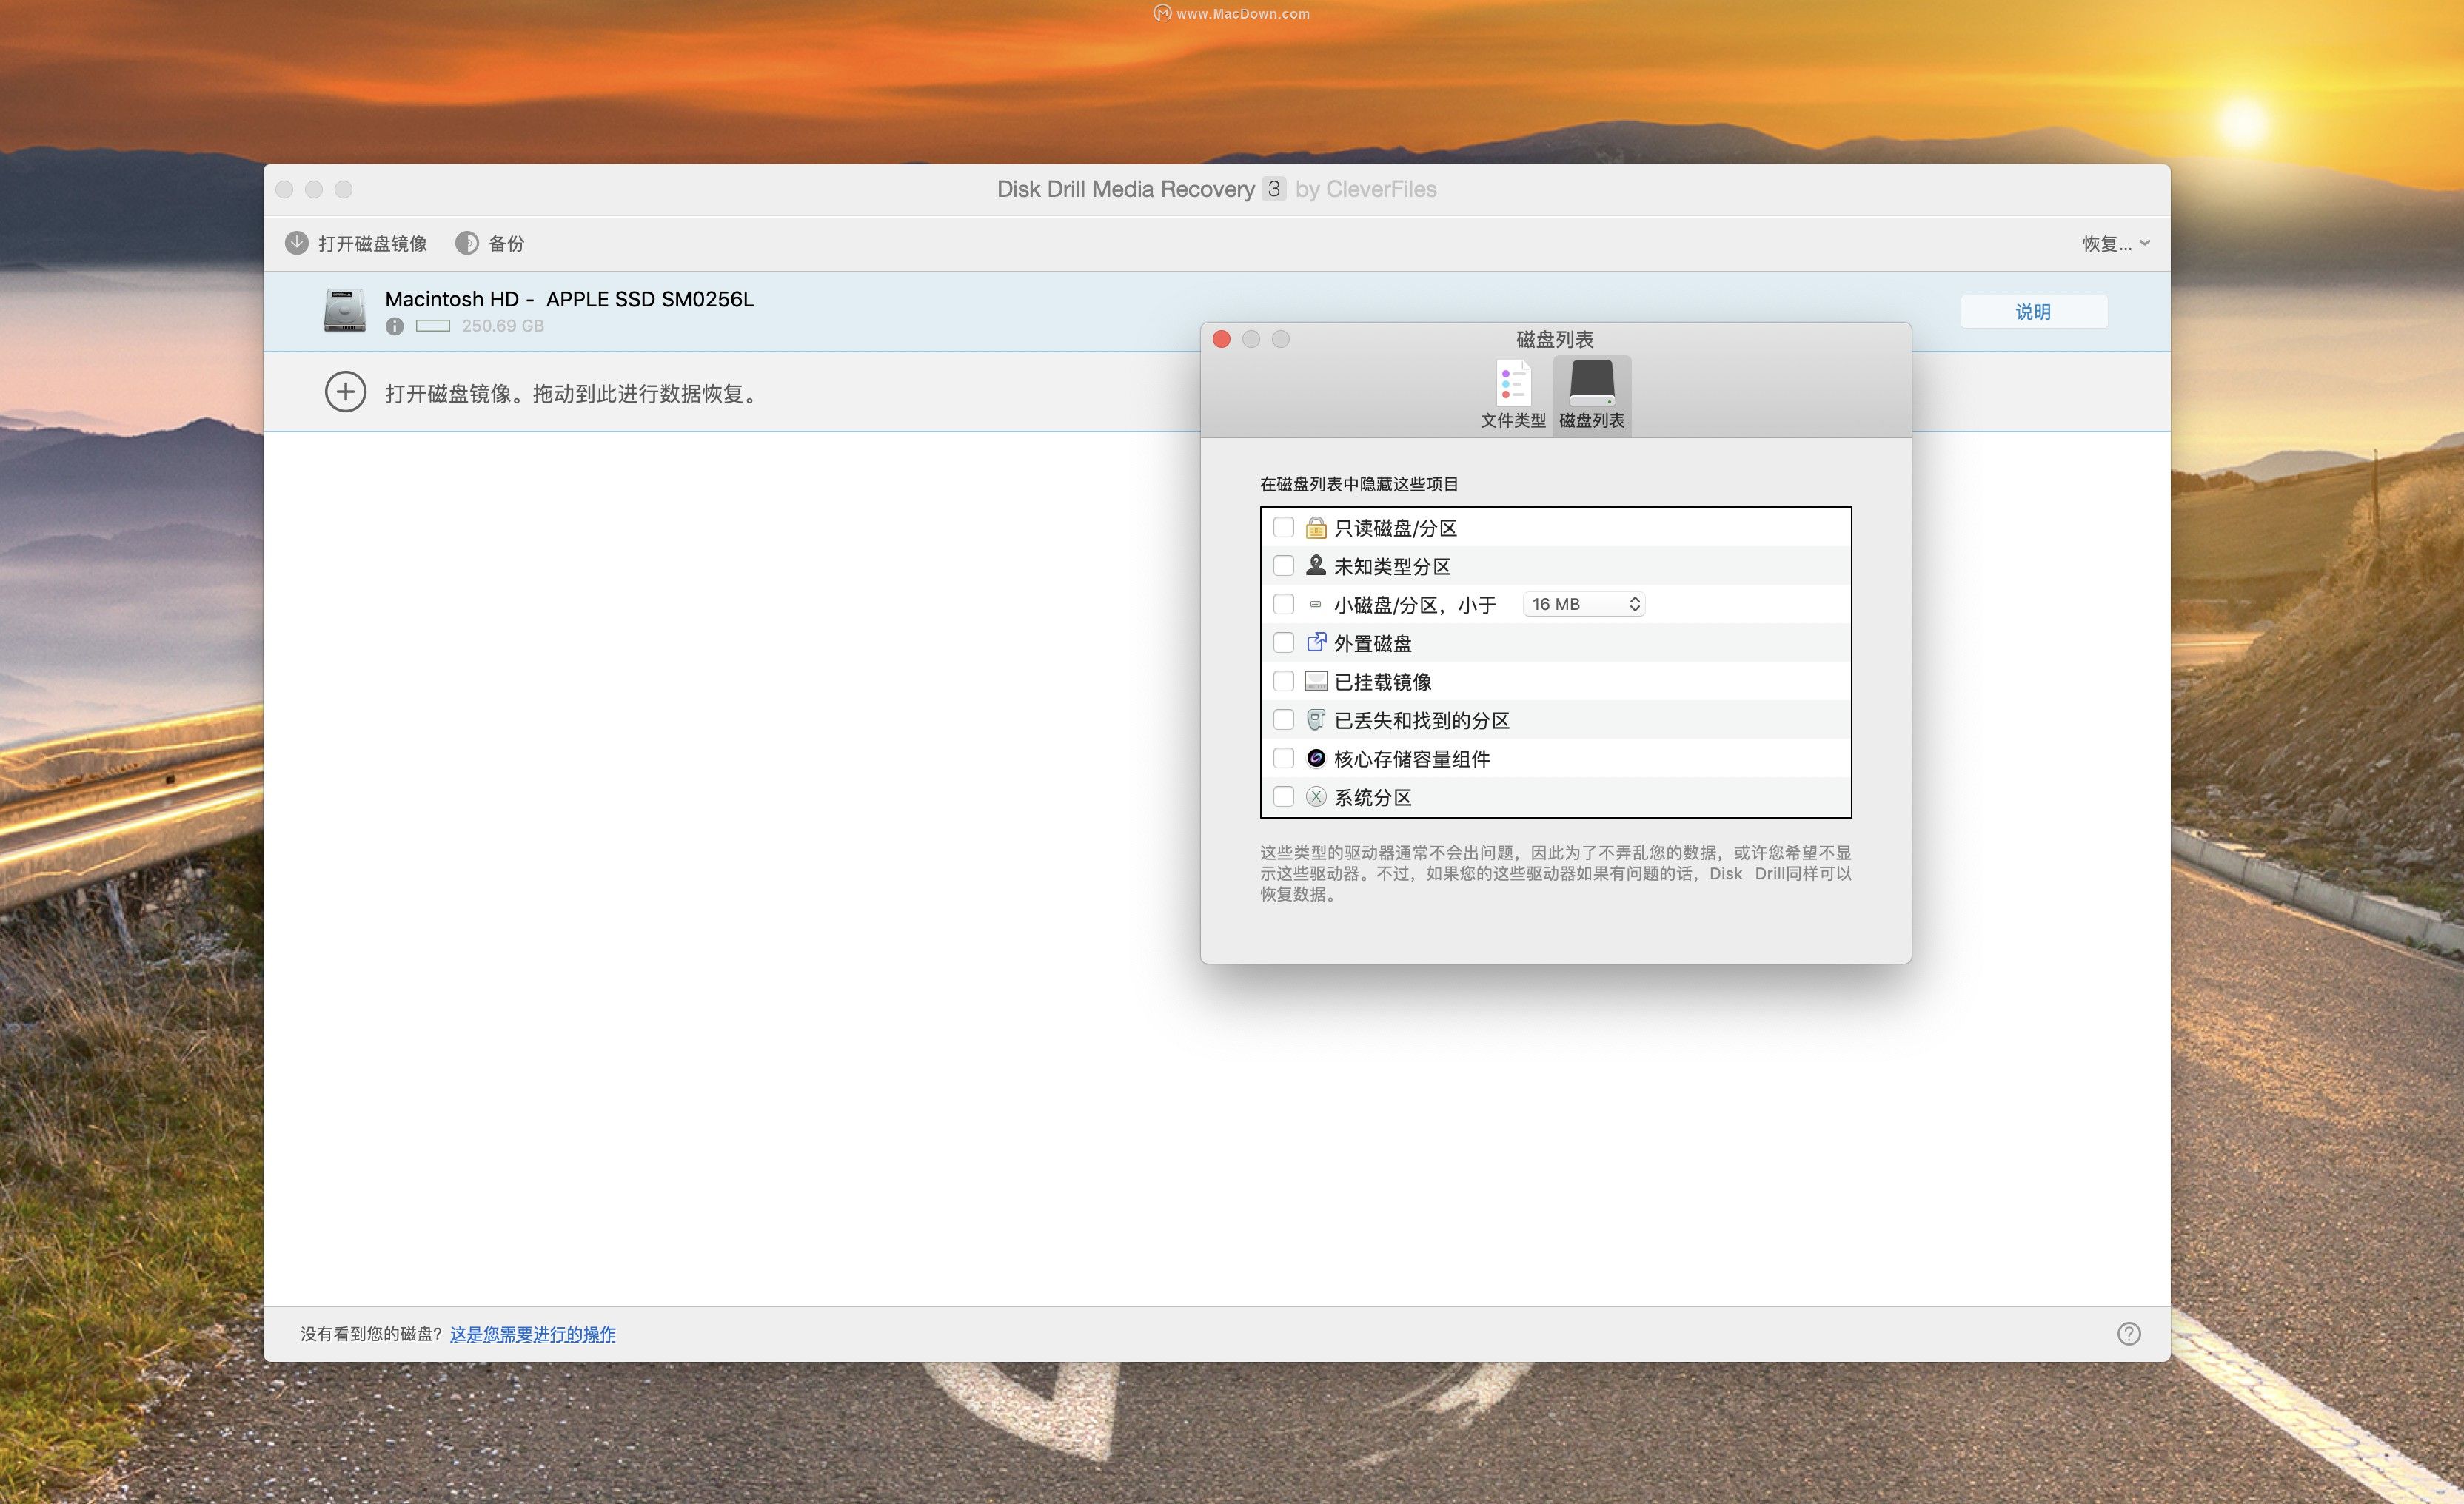Enable the 已丢失和找到的分区 checkbox

[1283, 719]
